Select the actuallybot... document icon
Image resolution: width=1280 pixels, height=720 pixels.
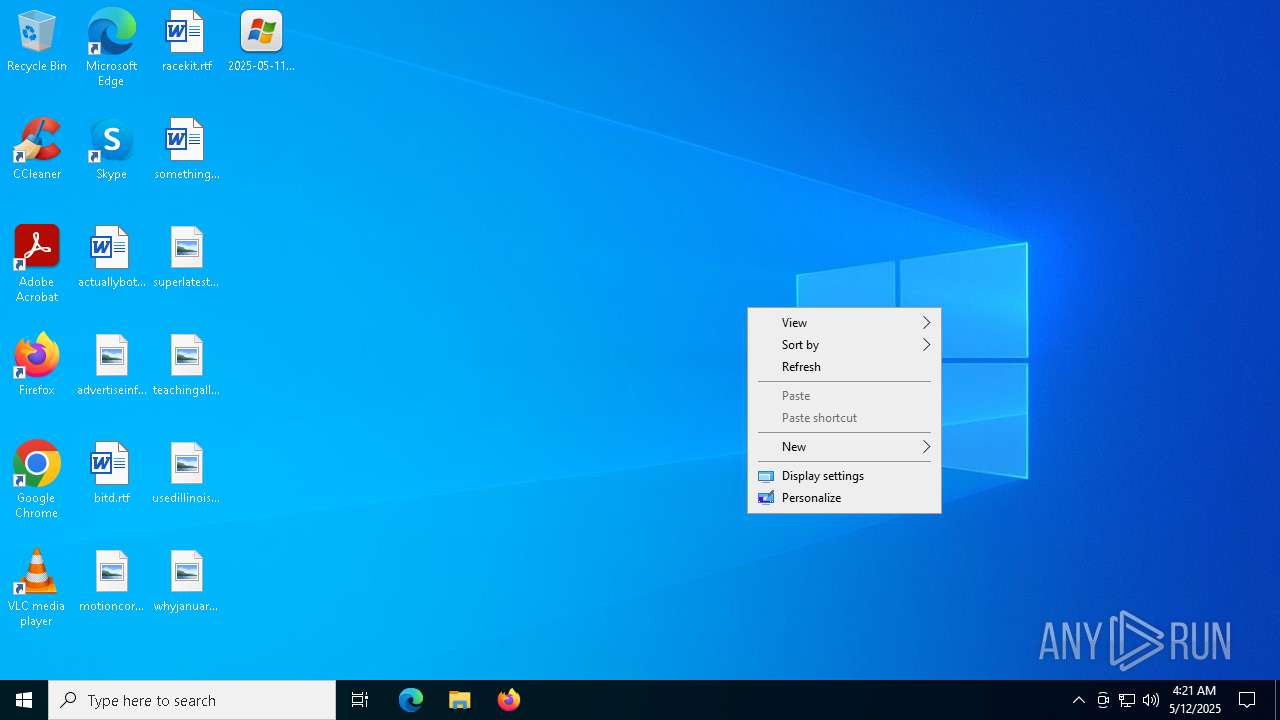(x=111, y=258)
